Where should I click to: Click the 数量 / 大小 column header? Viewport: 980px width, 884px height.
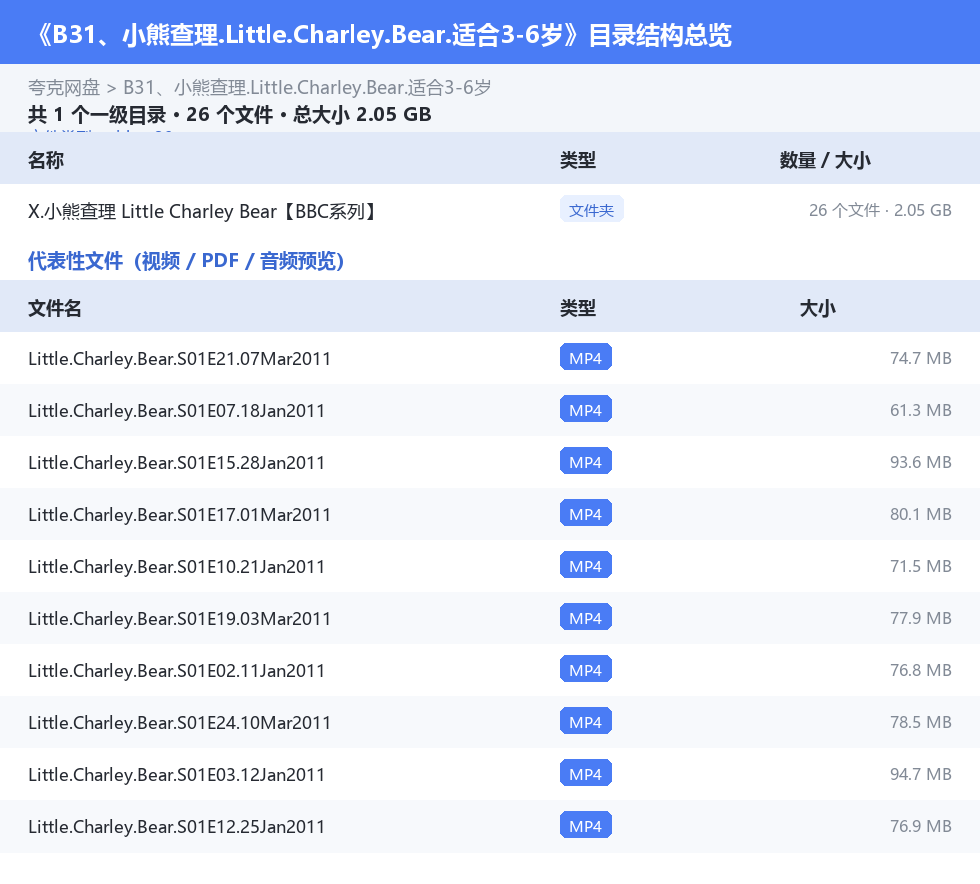[825, 160]
